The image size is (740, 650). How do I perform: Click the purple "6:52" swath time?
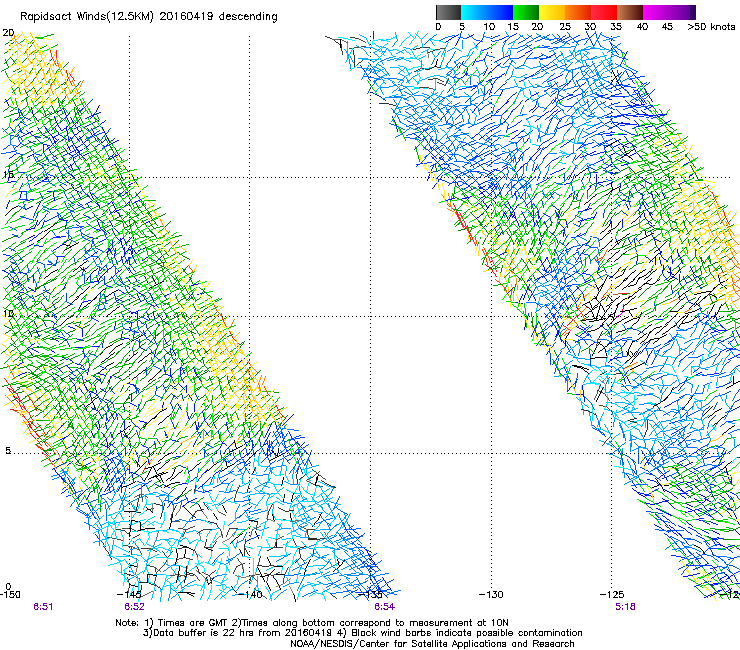point(135,607)
